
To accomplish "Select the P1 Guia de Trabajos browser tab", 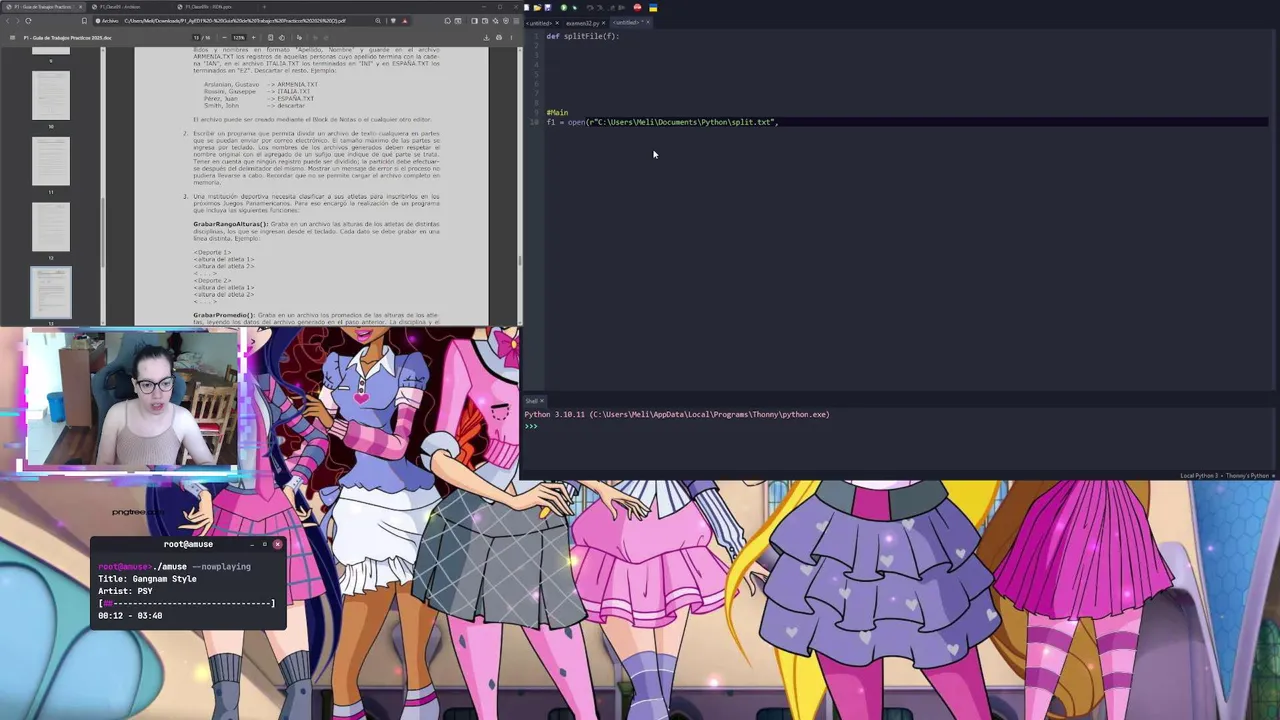I will click(43, 7).
